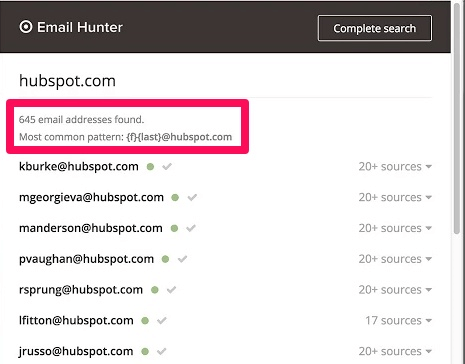Click green status dot beside lfitton@hubspot.com
The width and height of the screenshot is (465, 364).
[x=145, y=321]
